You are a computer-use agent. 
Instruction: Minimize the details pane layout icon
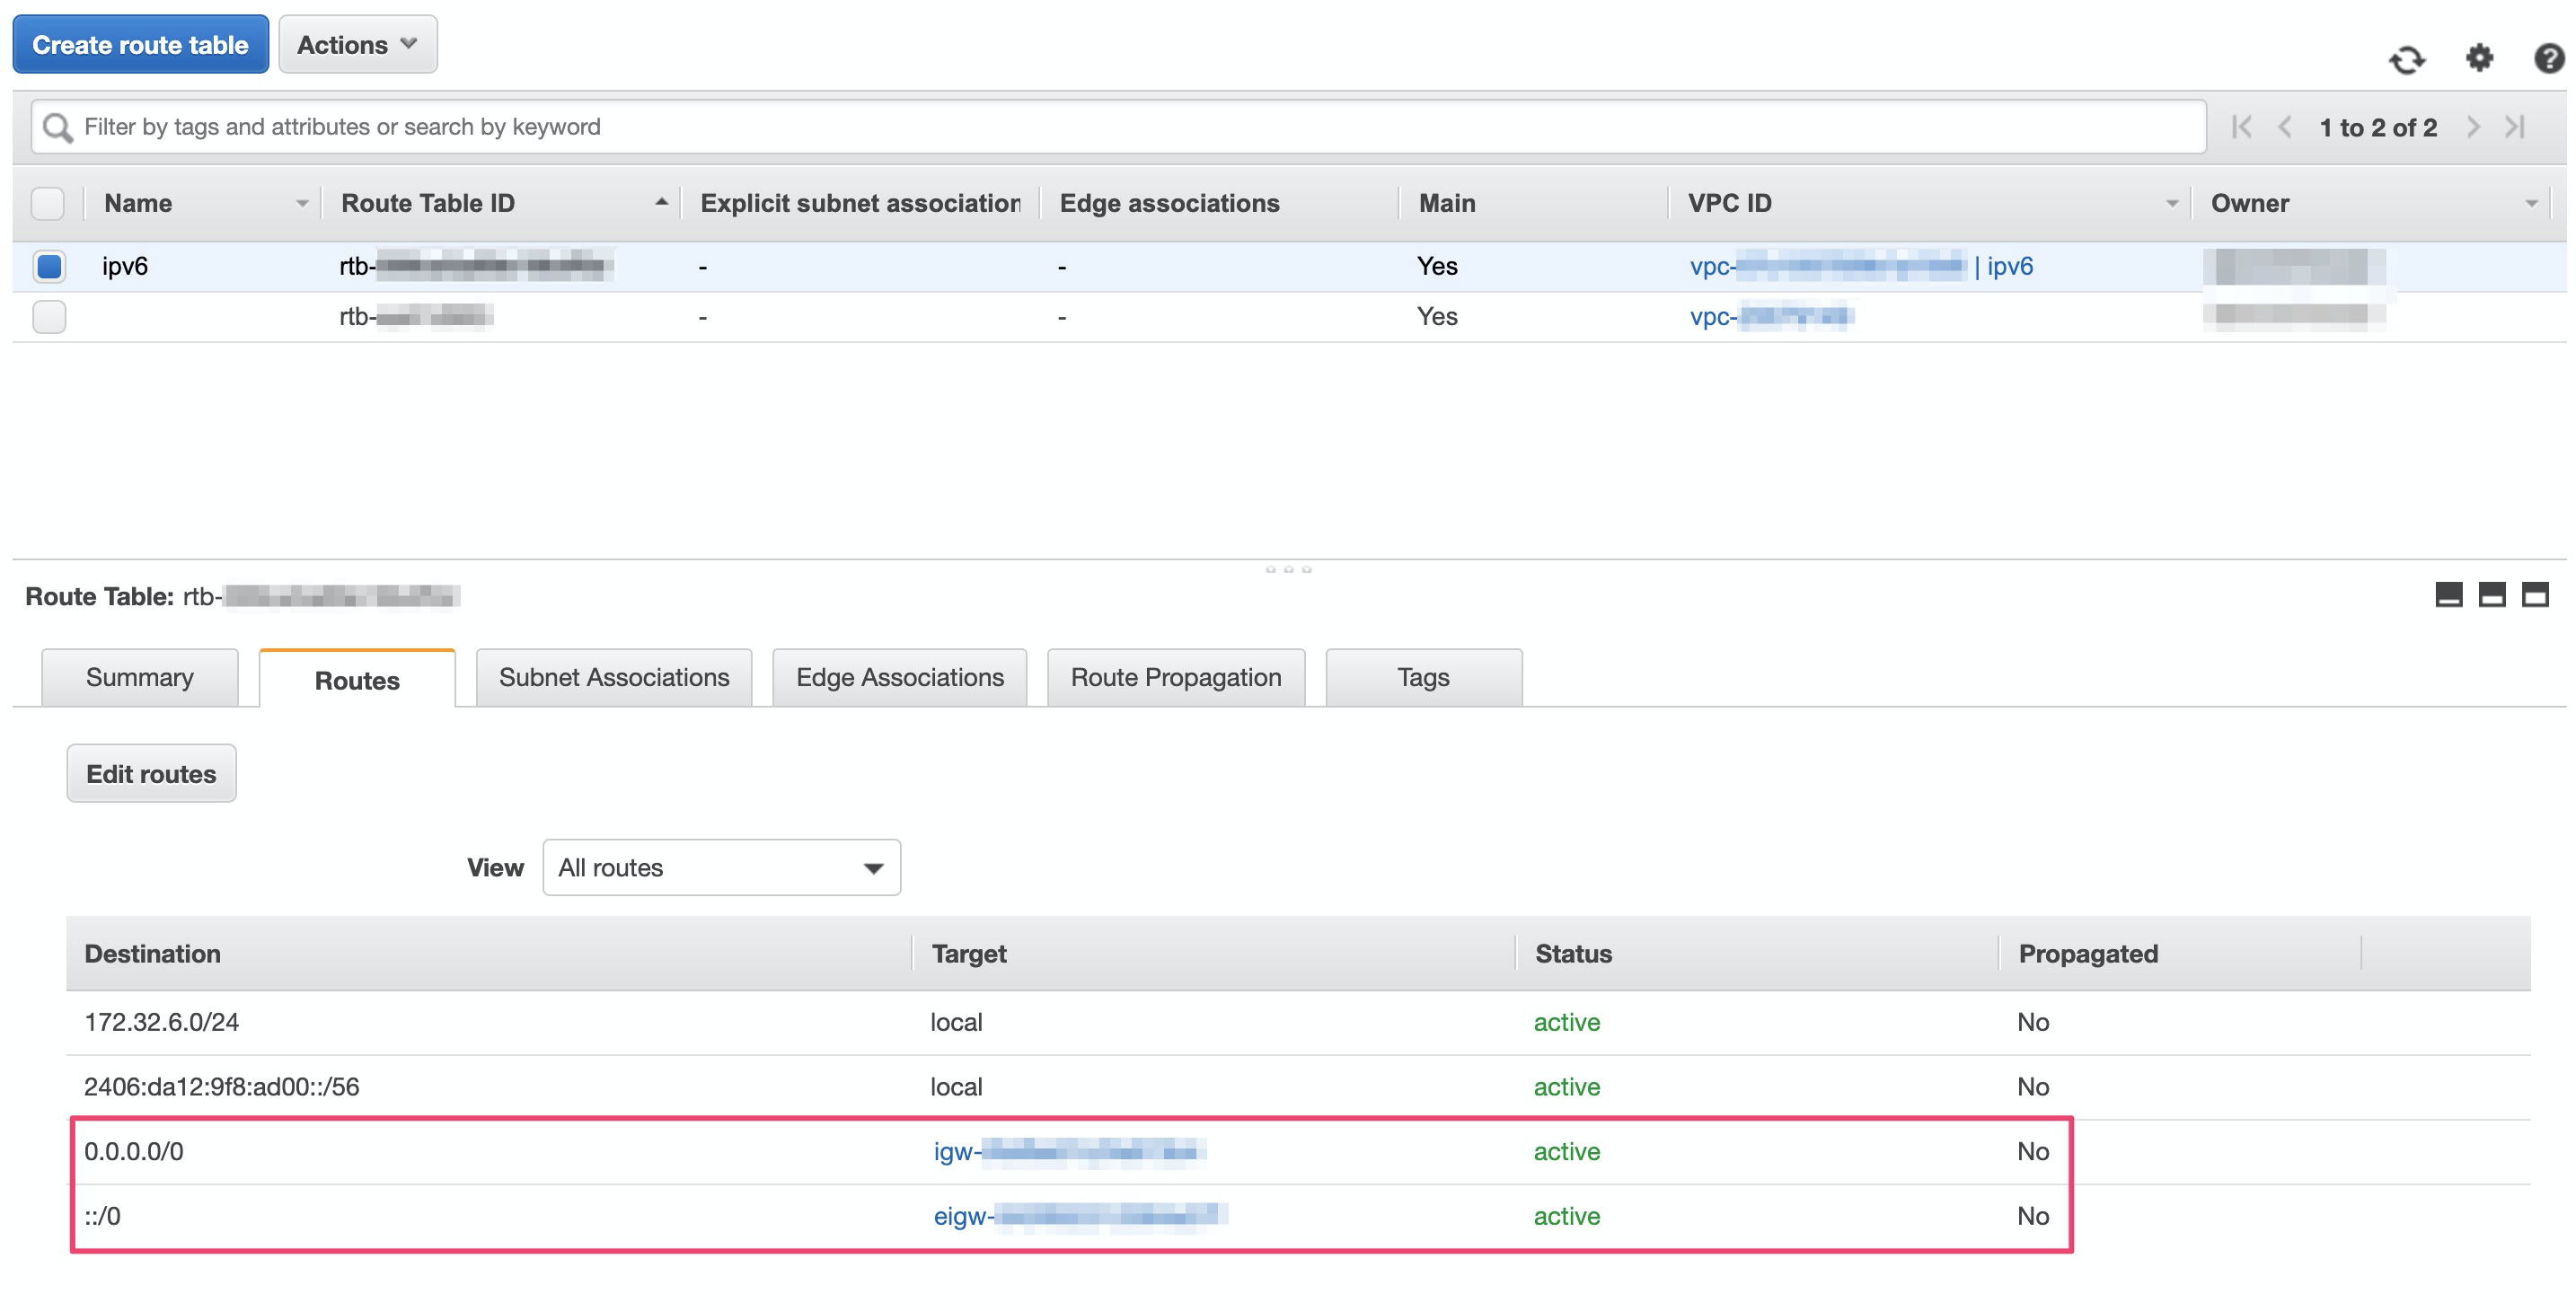coord(2448,595)
